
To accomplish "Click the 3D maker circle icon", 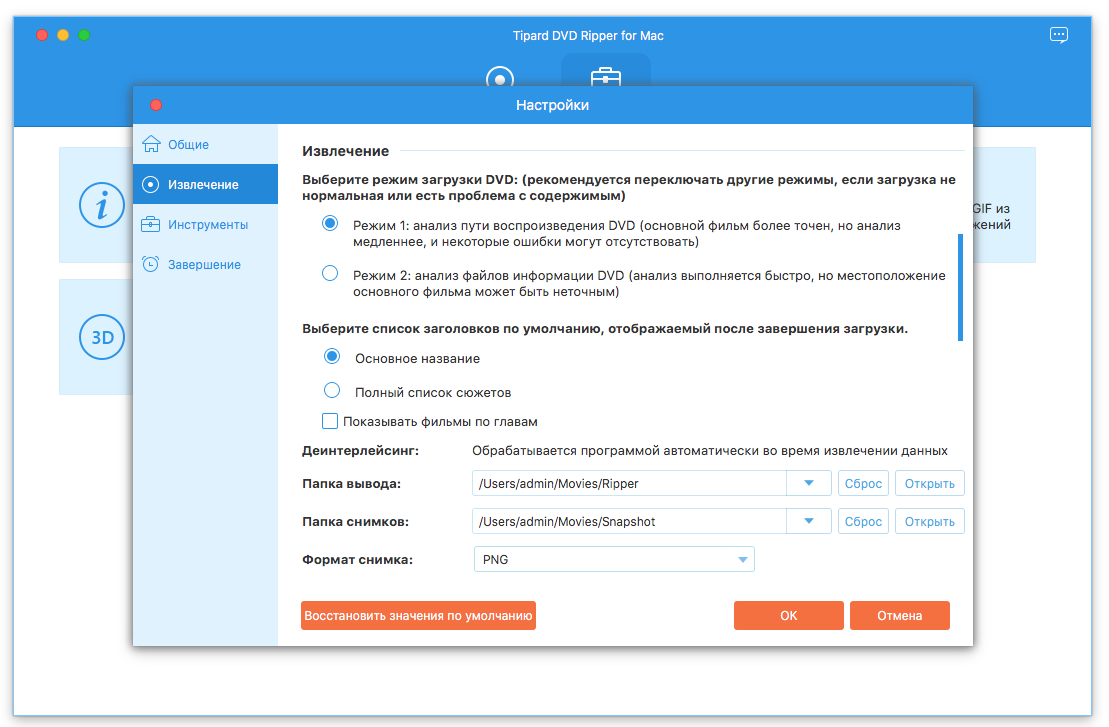I will (102, 337).
